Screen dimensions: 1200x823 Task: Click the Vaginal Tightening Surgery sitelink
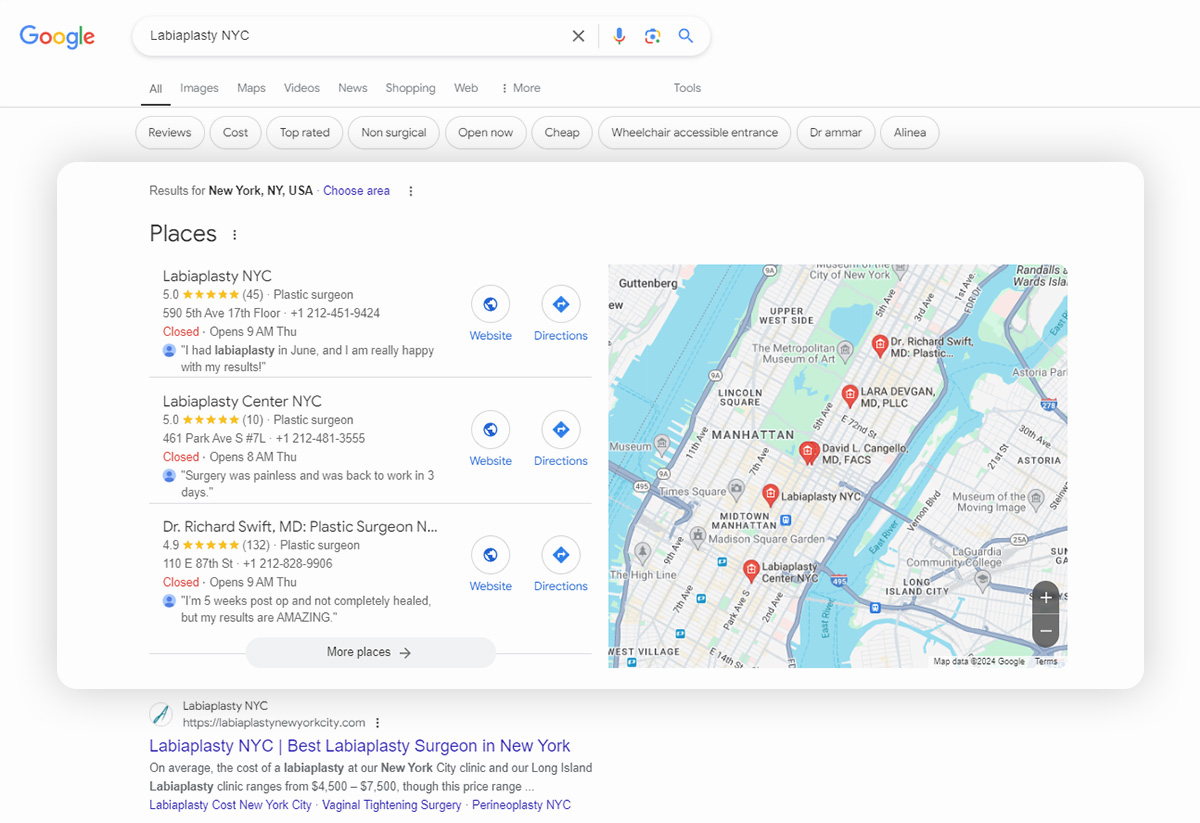coord(392,805)
